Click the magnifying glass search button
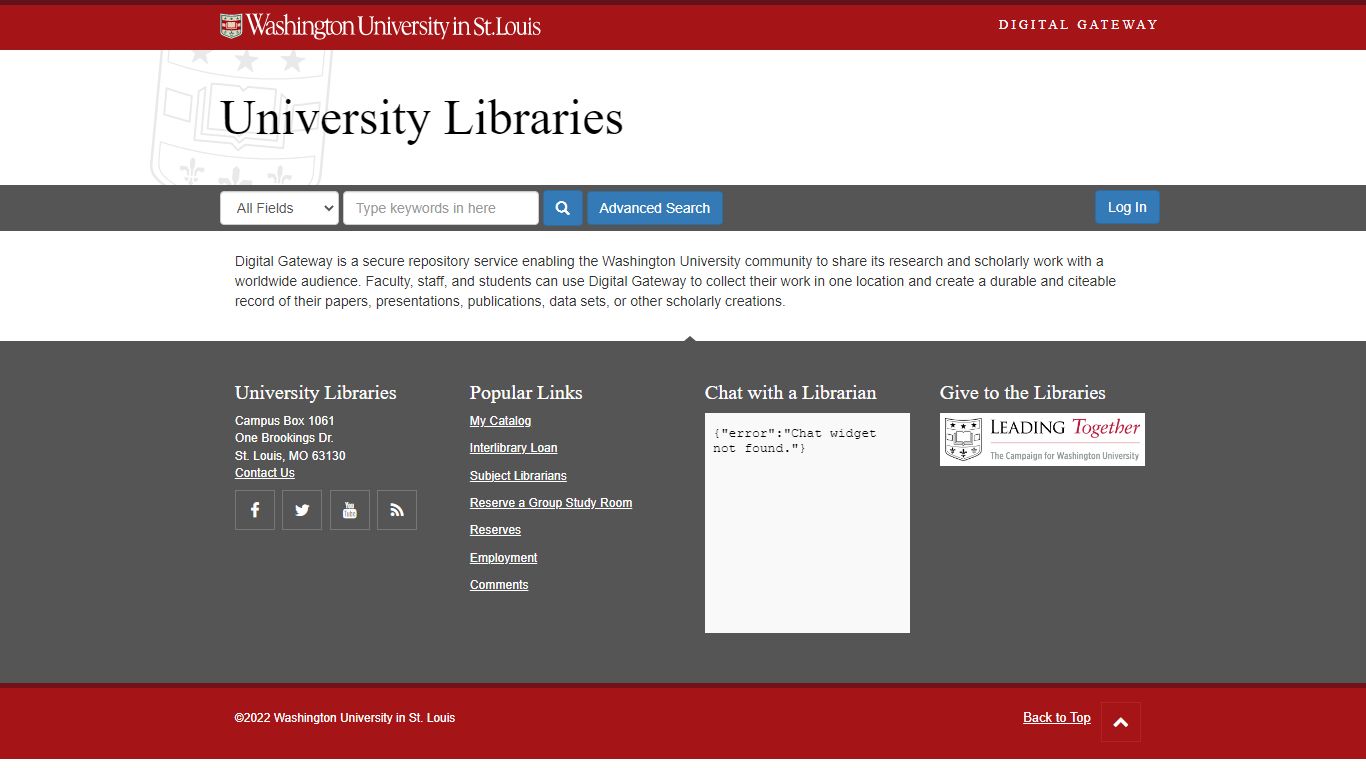Screen dimensions: 1366x768 (x=562, y=208)
